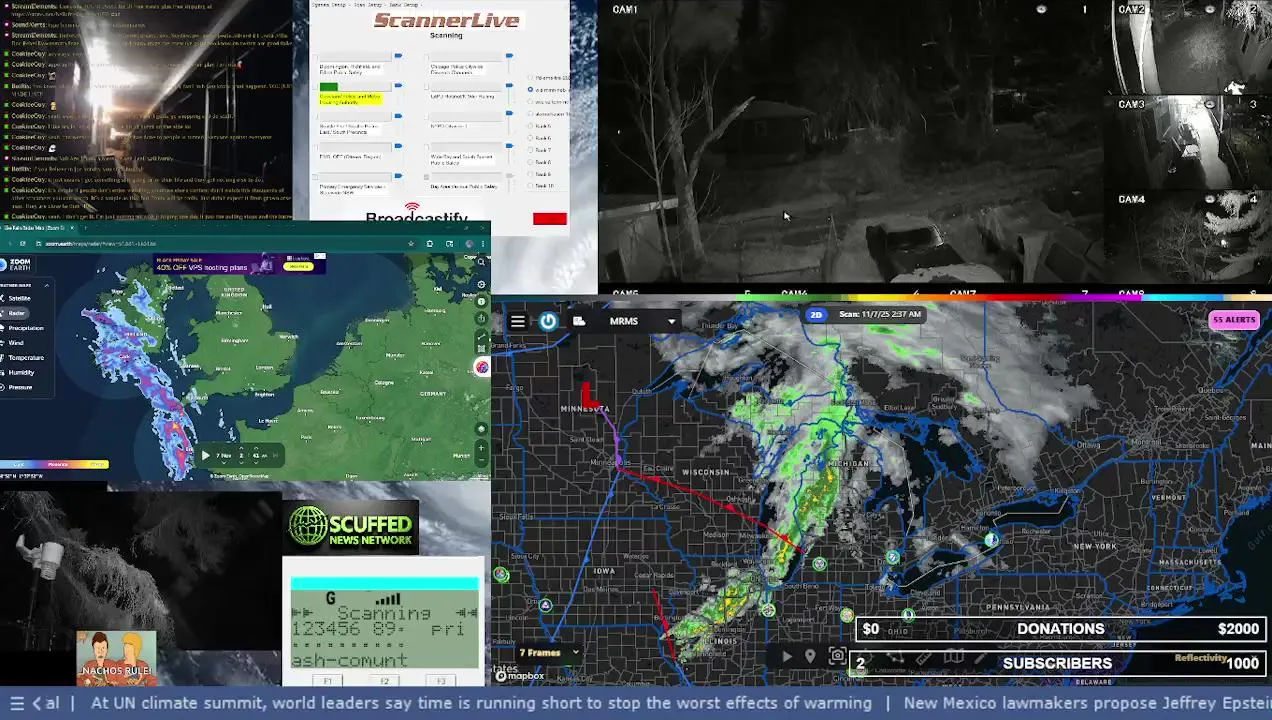Click the Zoom Earth logo
This screenshot has width=1272, height=720.
pos(16,265)
